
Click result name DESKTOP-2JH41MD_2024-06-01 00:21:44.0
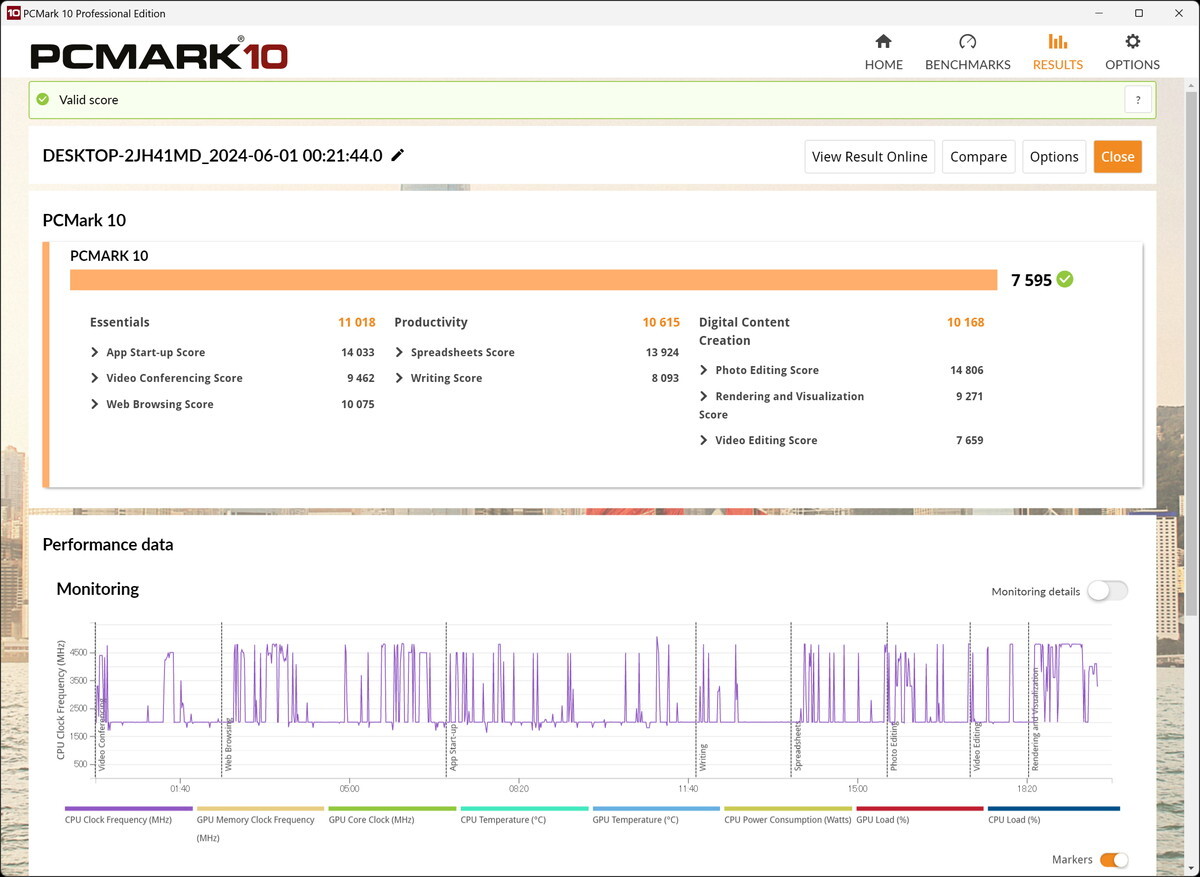point(213,155)
